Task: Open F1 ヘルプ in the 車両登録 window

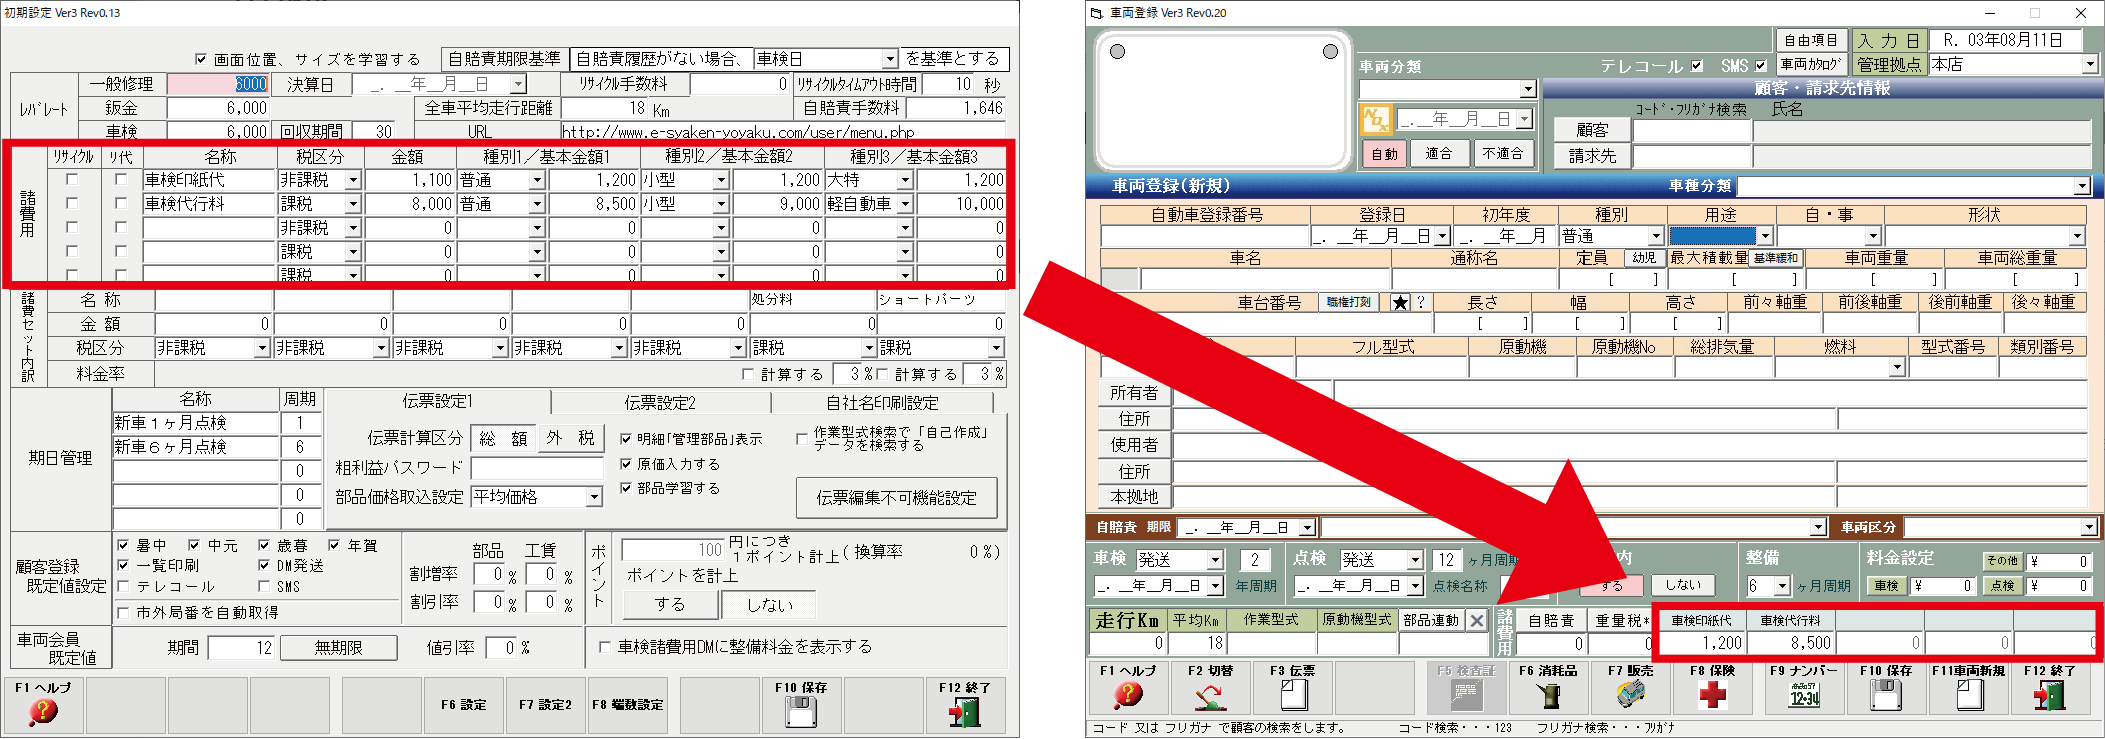Action: click(x=1127, y=686)
